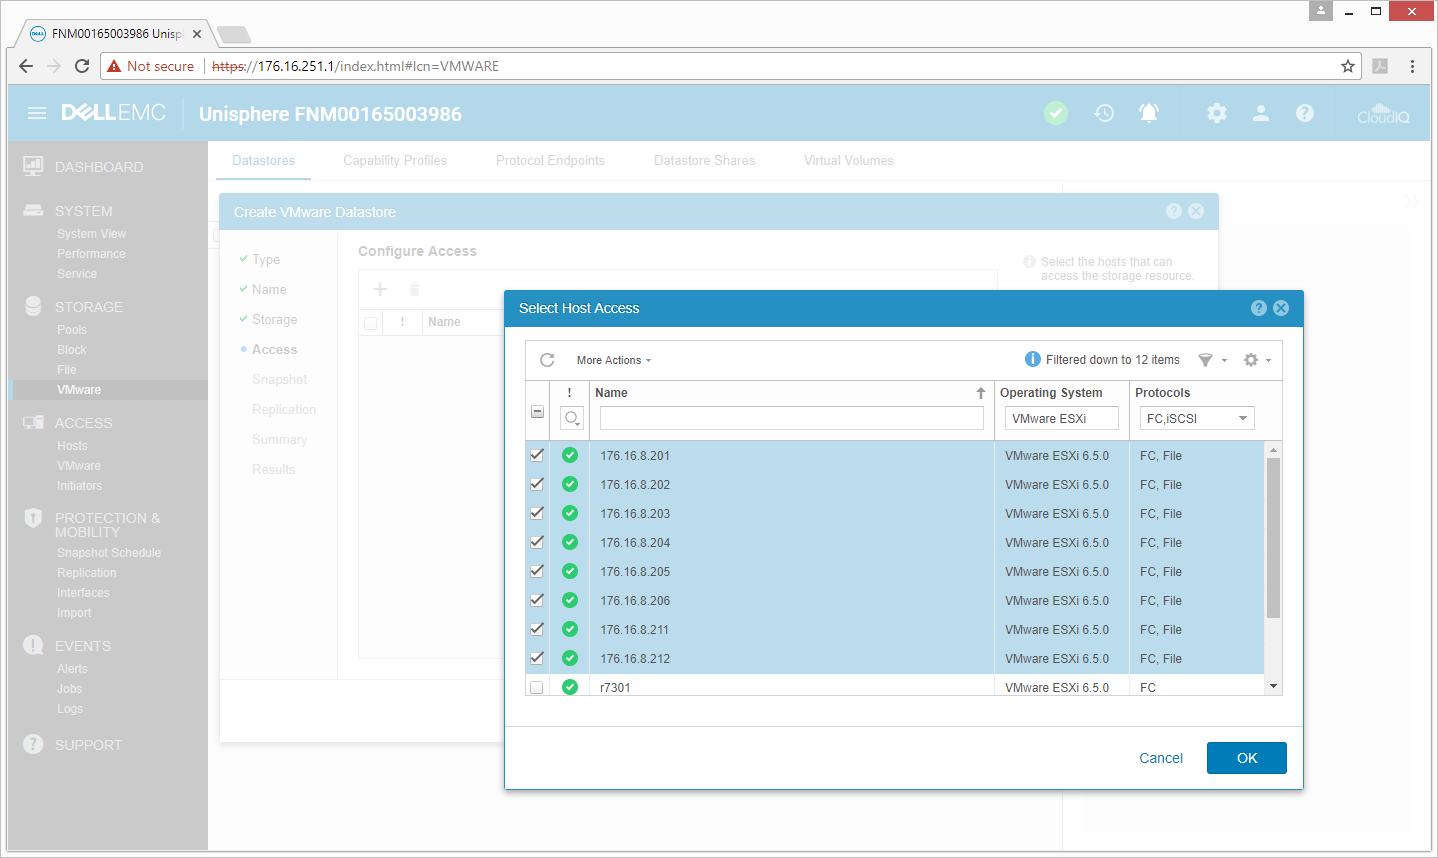Uncheck host 176.16.8.204

(x=537, y=542)
